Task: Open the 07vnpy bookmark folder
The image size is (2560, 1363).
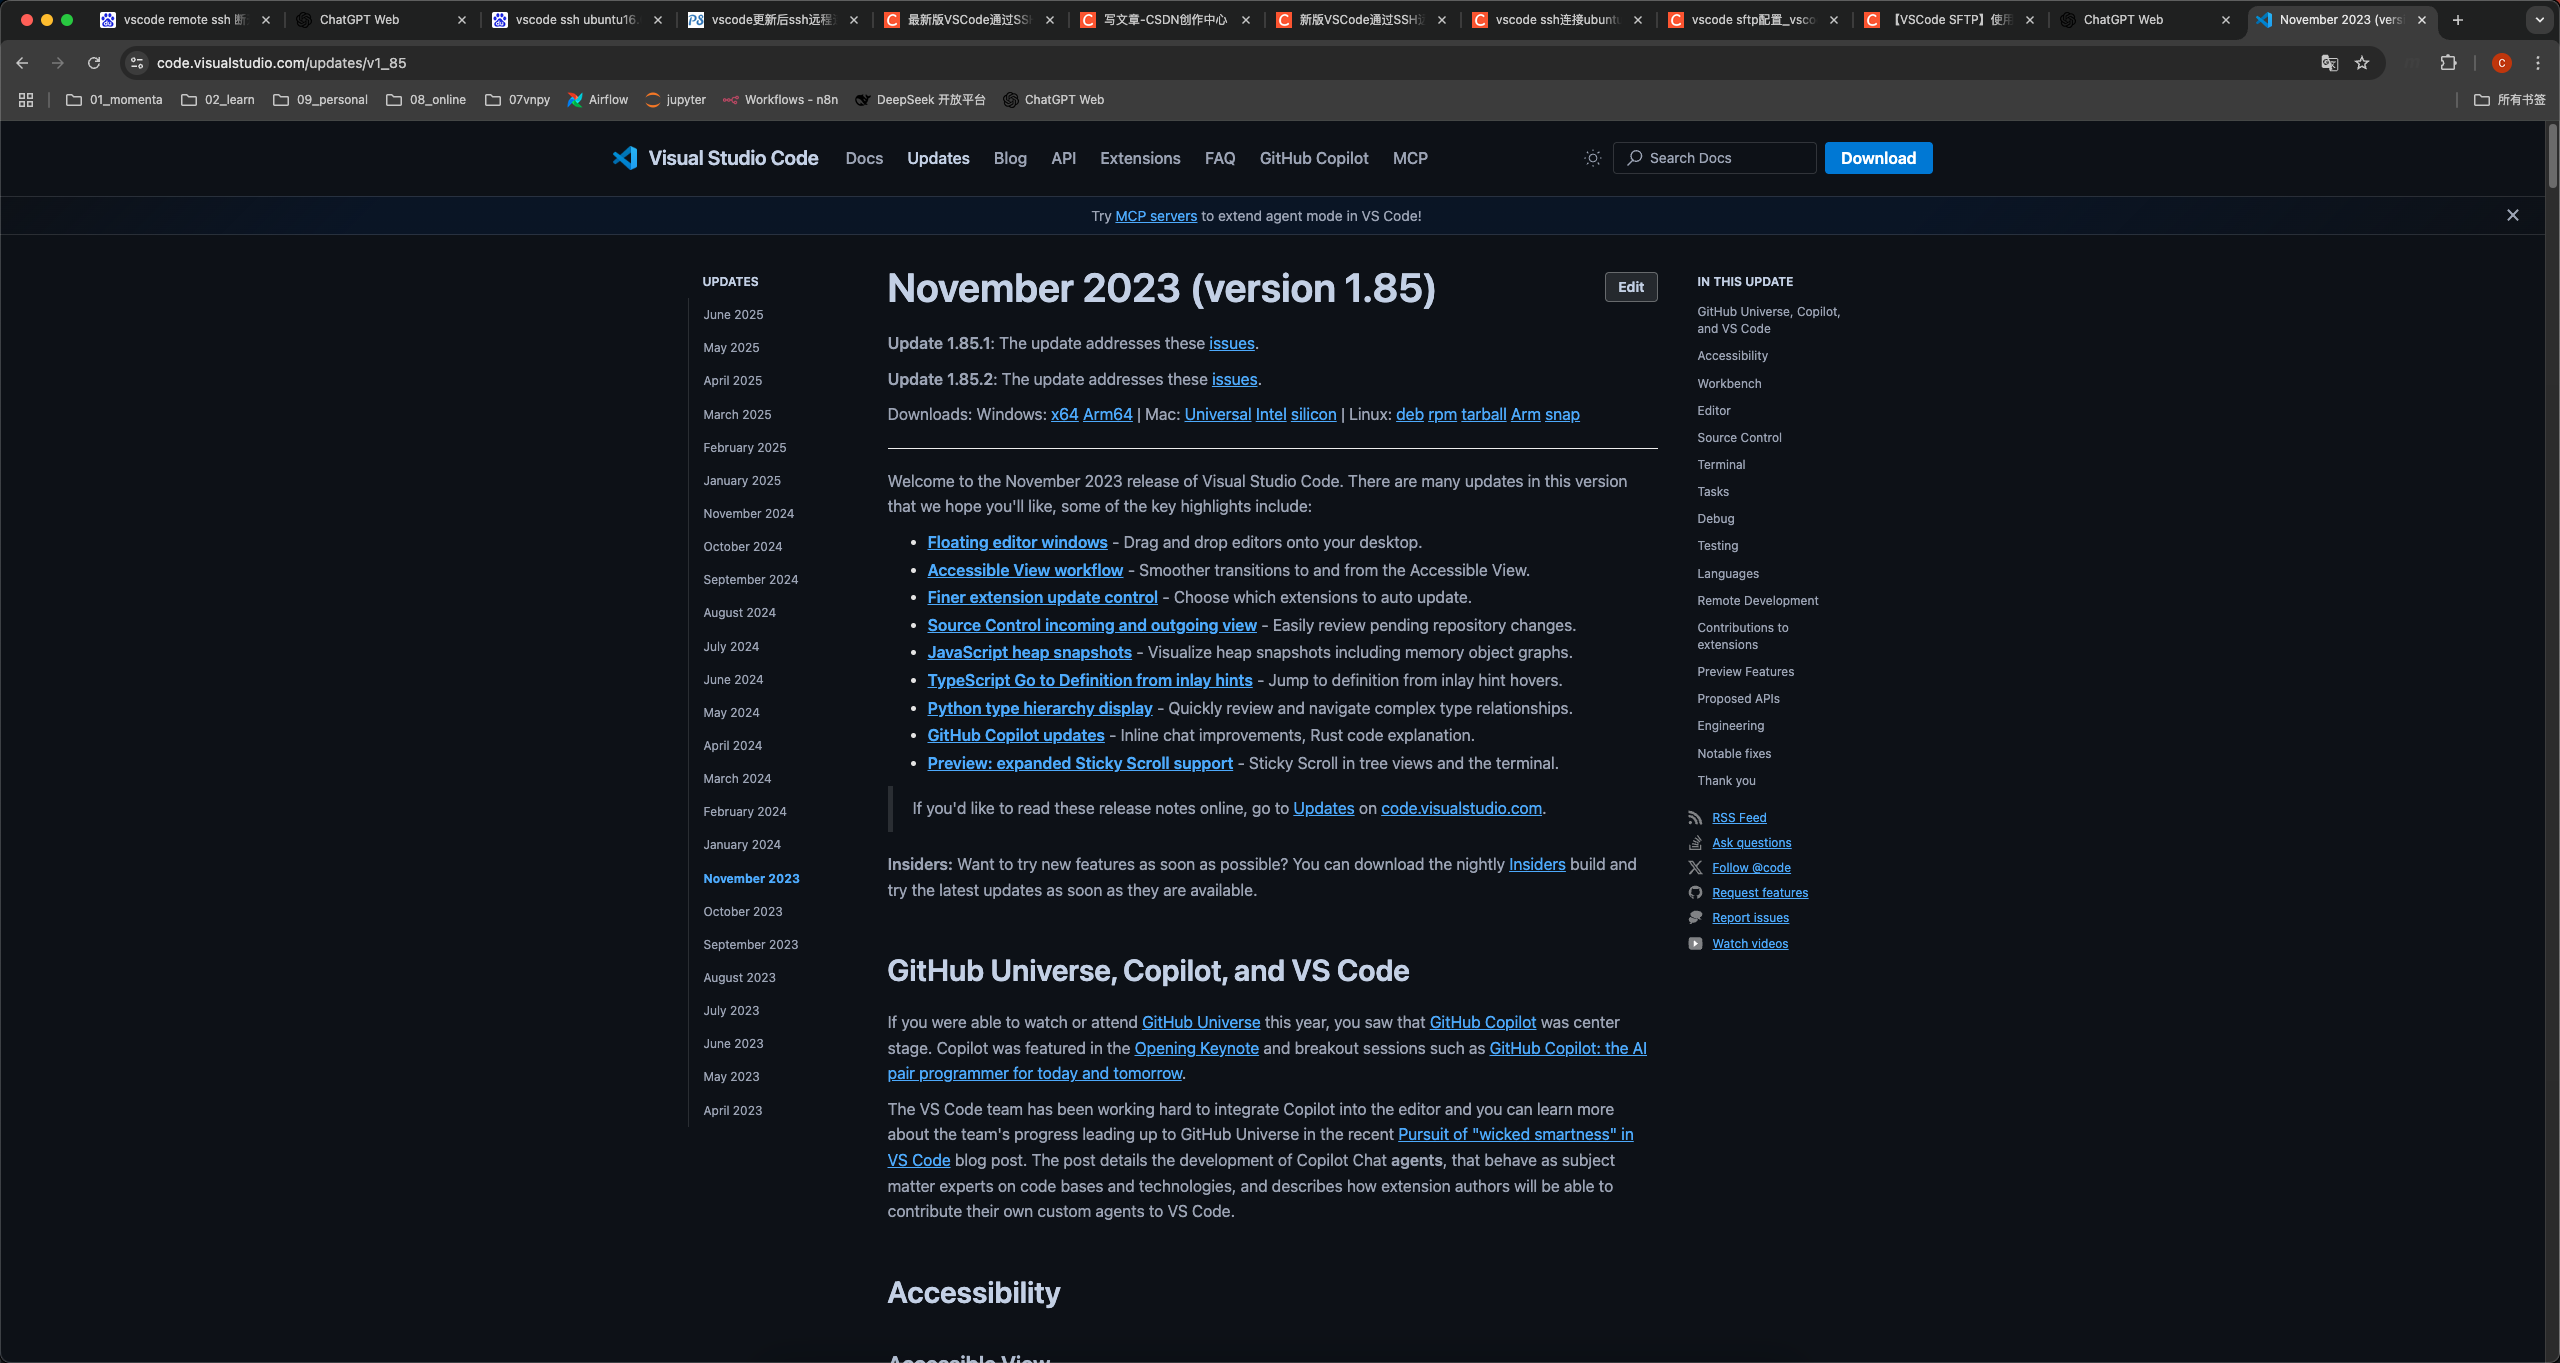Action: tap(517, 100)
